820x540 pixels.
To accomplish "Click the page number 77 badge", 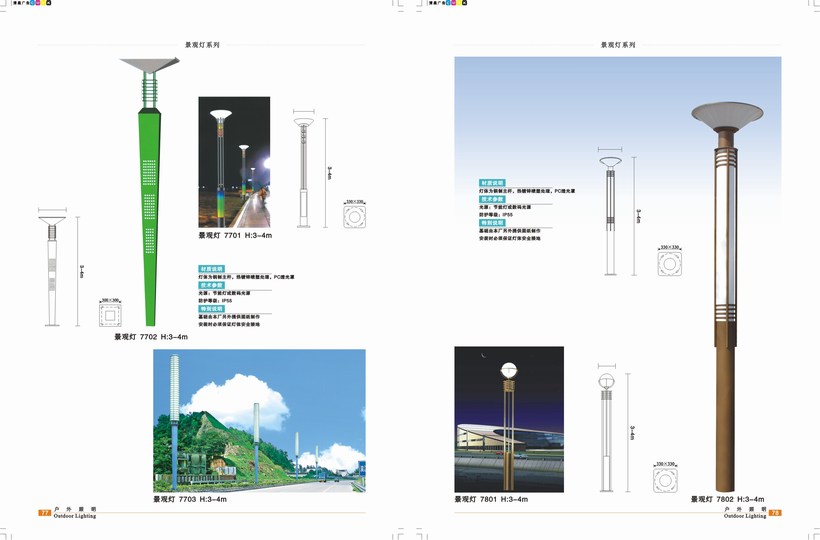I will pos(44,512).
